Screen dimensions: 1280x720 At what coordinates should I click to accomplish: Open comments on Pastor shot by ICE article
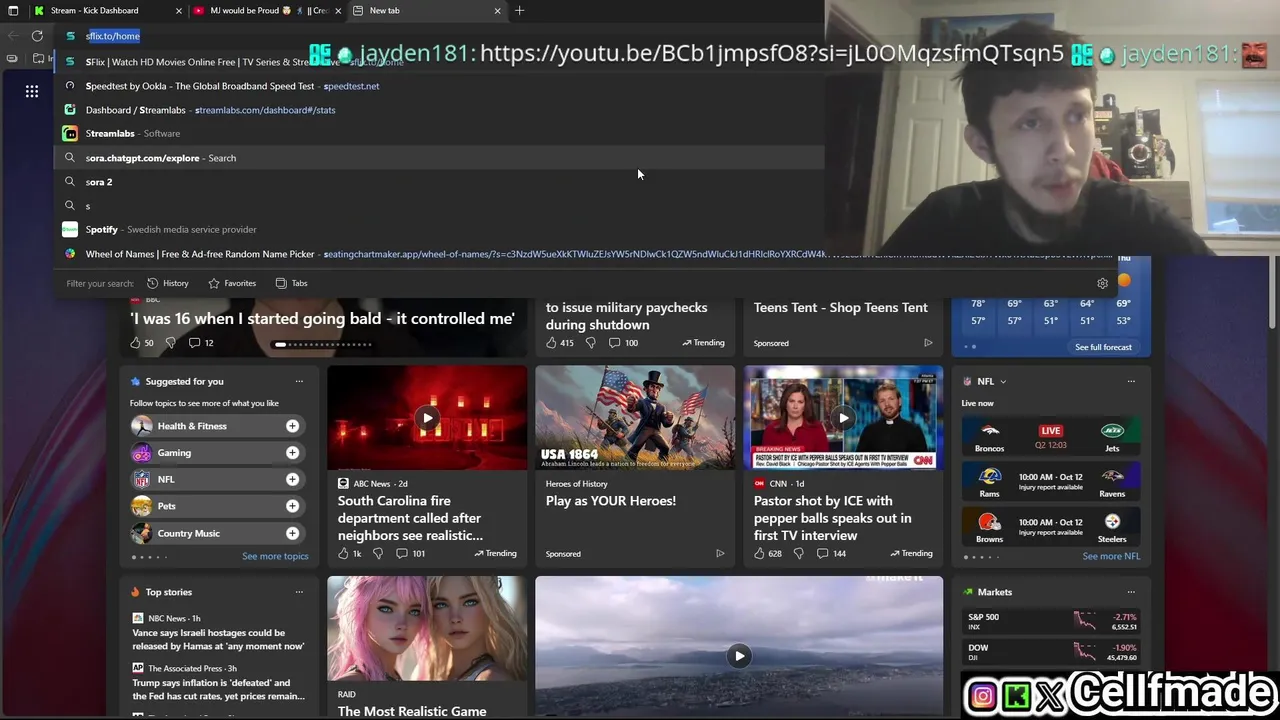[x=831, y=553]
